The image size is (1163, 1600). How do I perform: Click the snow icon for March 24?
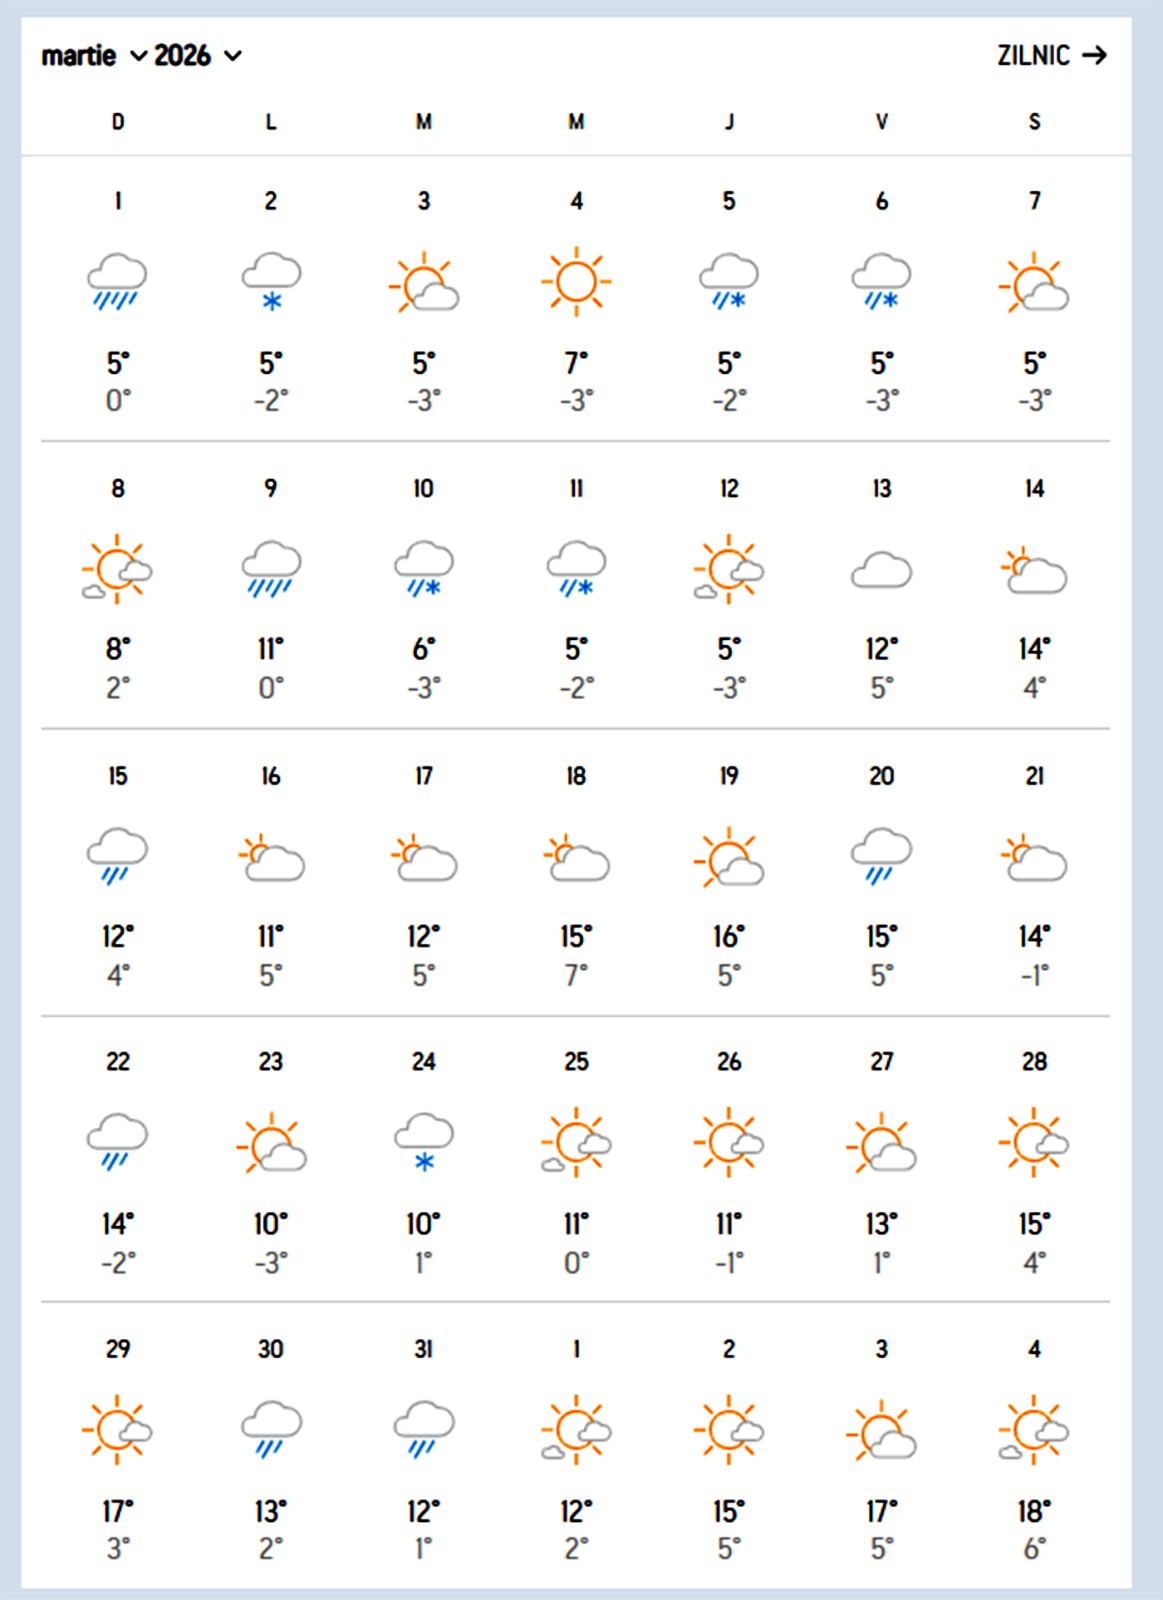click(x=424, y=1142)
